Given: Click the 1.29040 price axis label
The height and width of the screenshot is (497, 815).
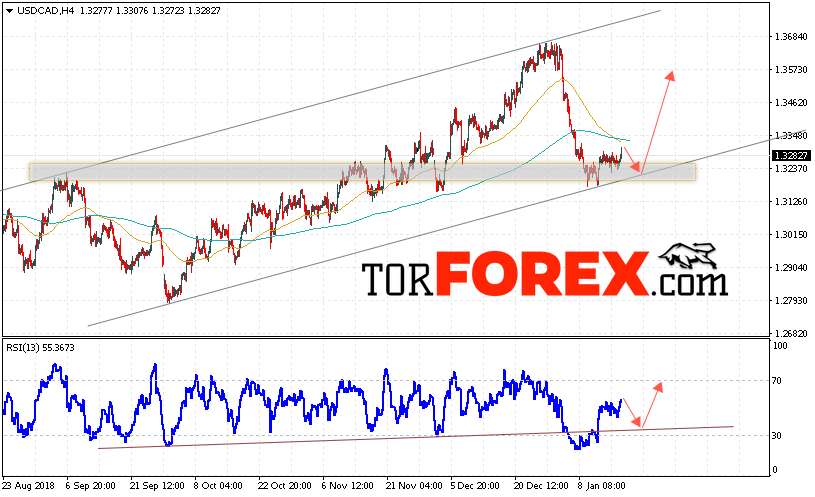Looking at the screenshot, I should (791, 268).
